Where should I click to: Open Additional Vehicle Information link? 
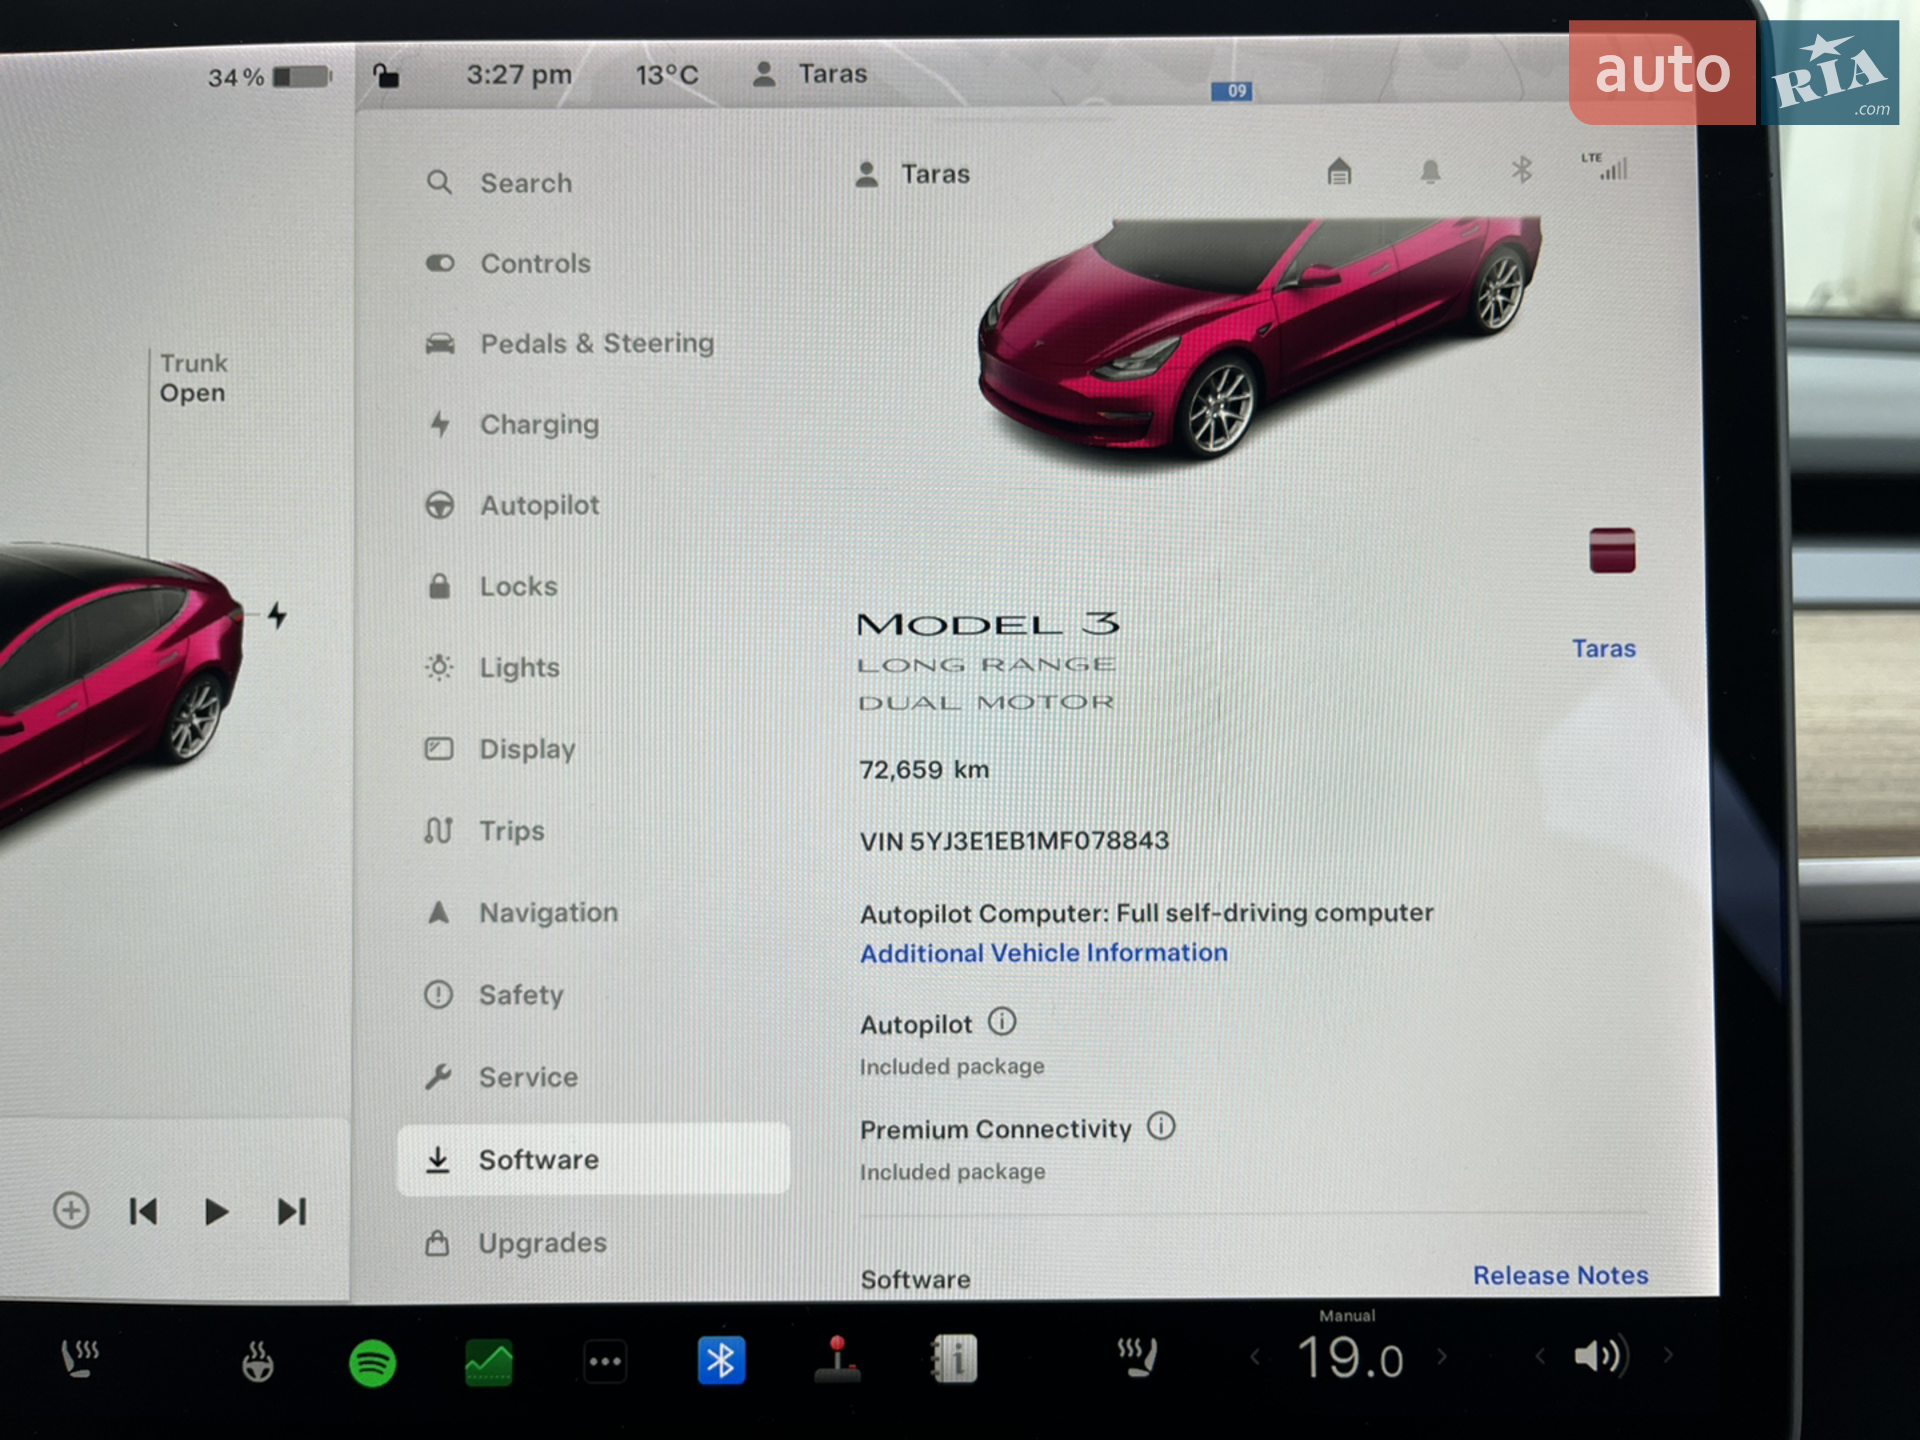(1044, 953)
